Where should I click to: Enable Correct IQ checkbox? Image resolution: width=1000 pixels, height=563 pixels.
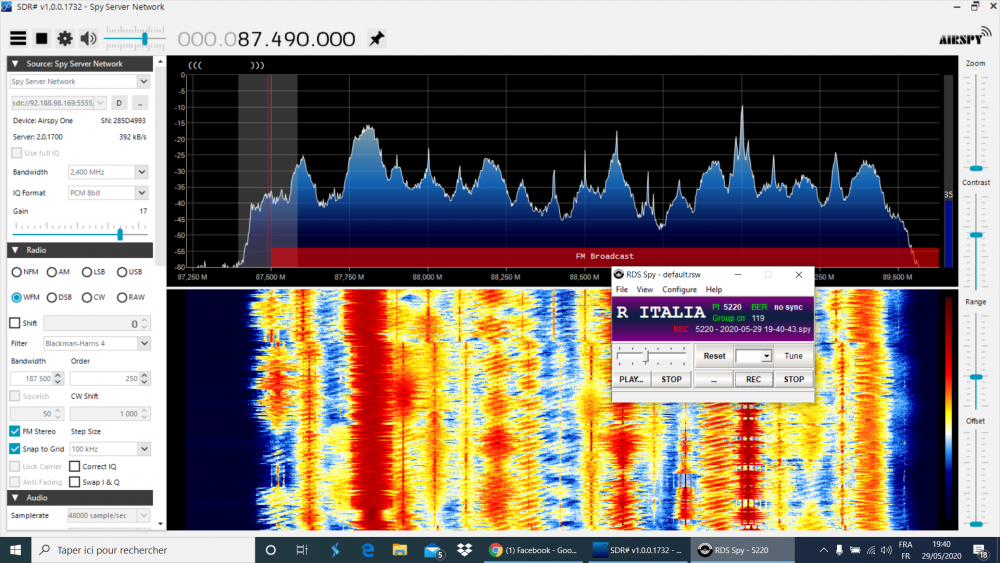pos(75,466)
